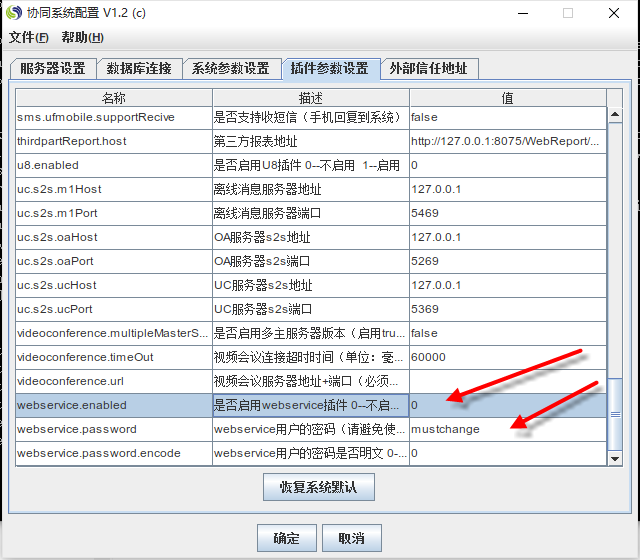This screenshot has height=560, width=640.
Task: Click description 是否支持收短信（手机回复到系统）
Action: (311, 118)
